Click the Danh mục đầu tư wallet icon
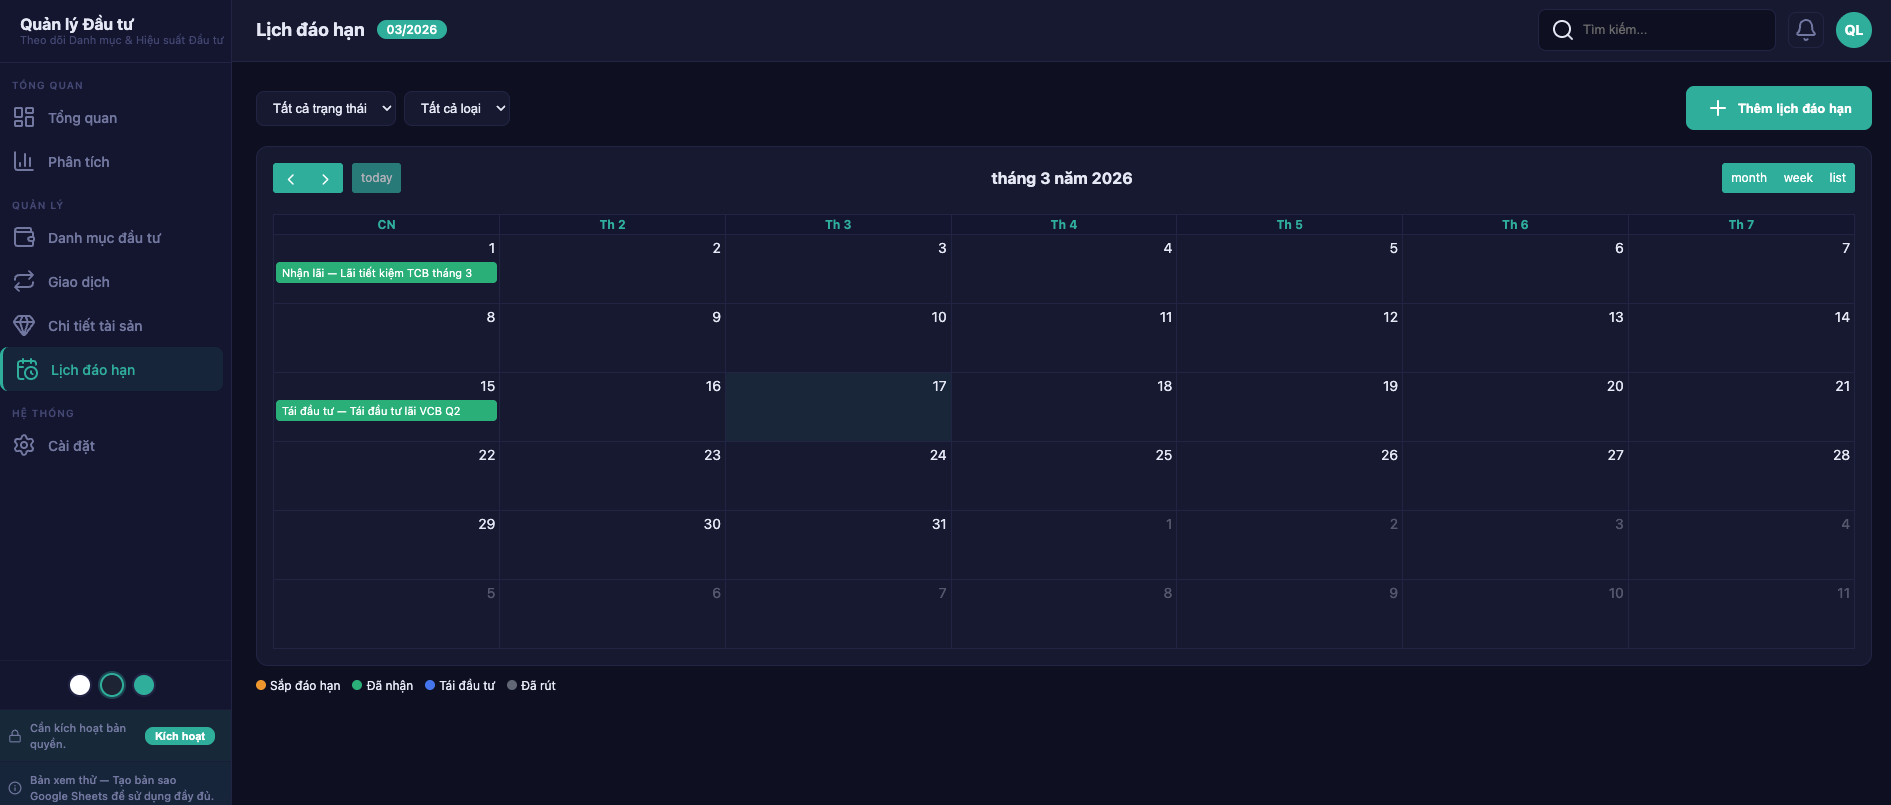The height and width of the screenshot is (805, 1891). pyautogui.click(x=24, y=238)
